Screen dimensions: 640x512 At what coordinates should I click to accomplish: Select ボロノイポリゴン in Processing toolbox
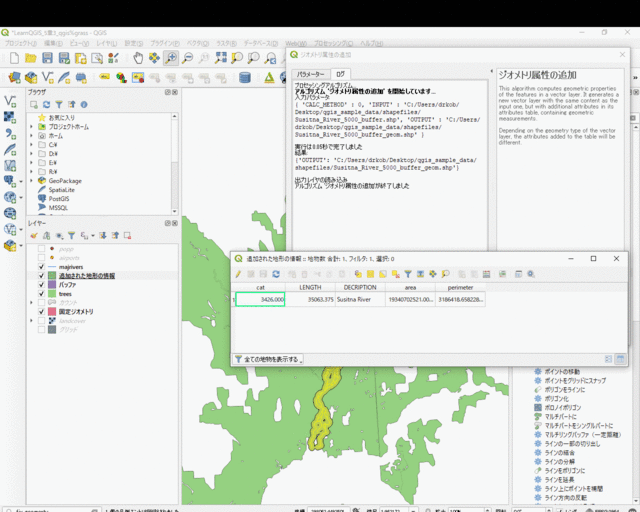pyautogui.click(x=563, y=407)
